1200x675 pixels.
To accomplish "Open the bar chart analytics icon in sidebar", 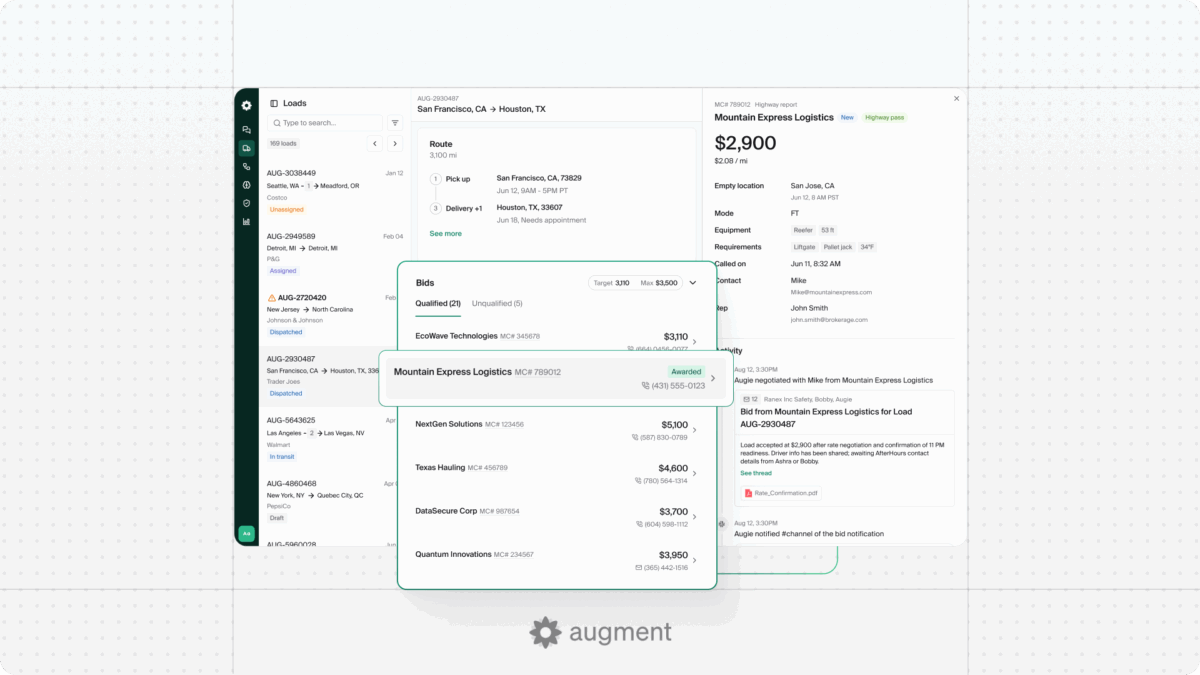I will (246, 221).
